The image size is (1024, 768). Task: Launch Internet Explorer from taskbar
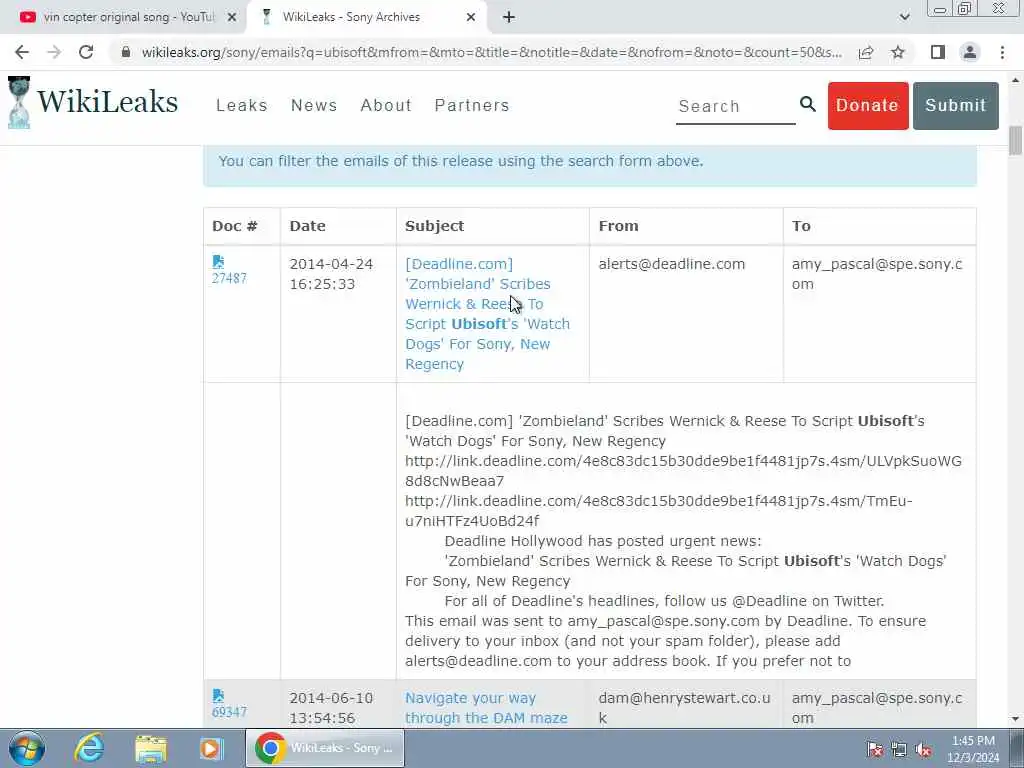tap(89, 748)
